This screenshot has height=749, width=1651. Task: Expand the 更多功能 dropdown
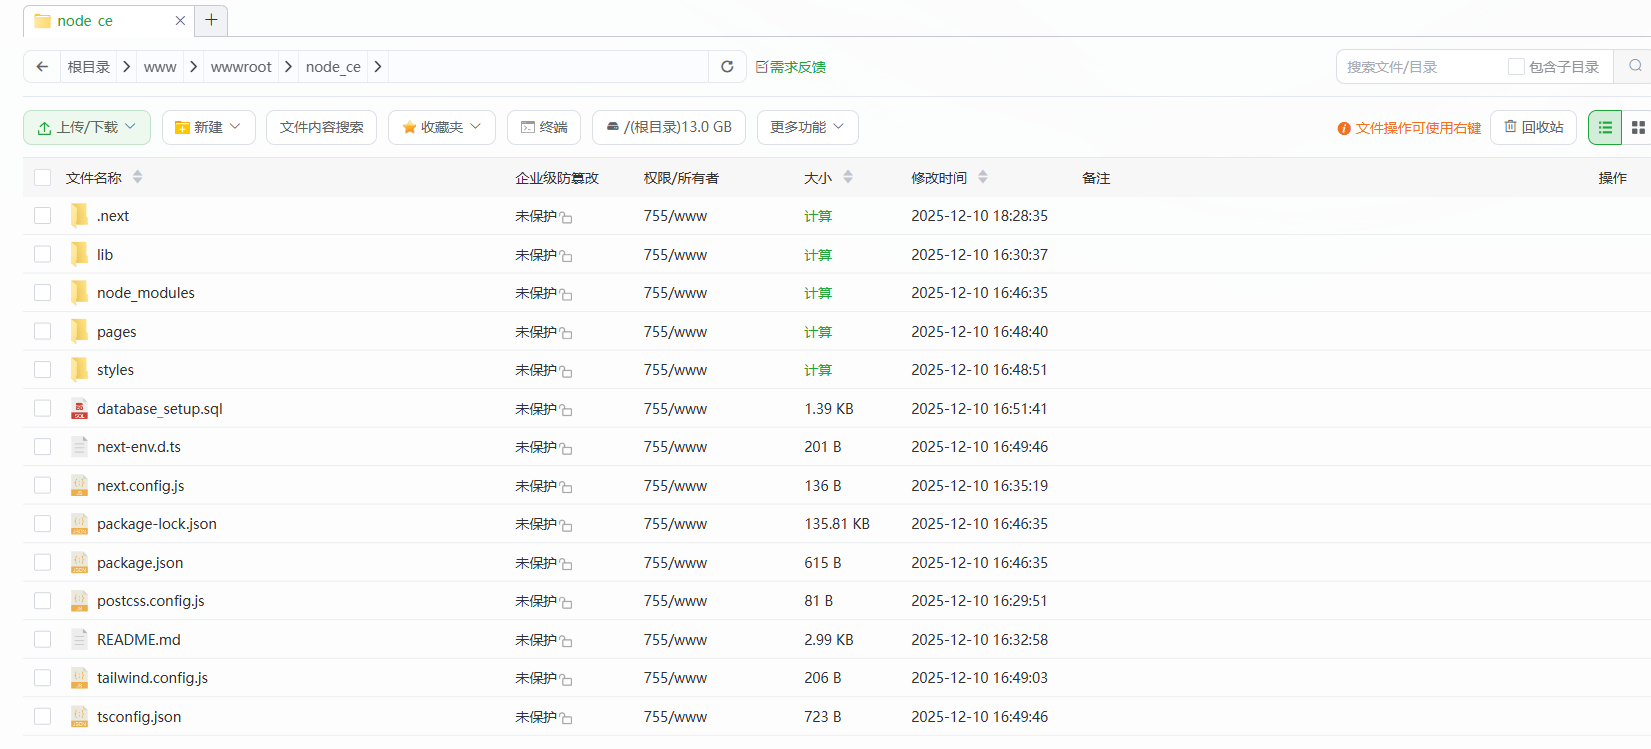807,127
